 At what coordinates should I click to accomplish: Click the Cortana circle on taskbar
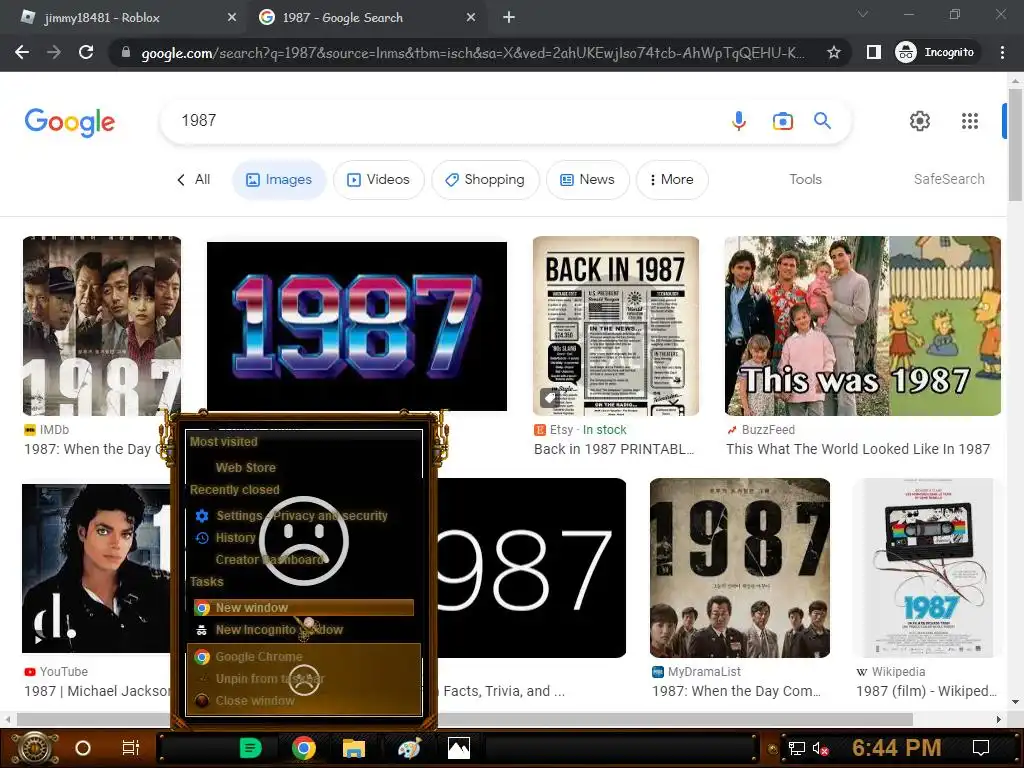tap(83, 748)
